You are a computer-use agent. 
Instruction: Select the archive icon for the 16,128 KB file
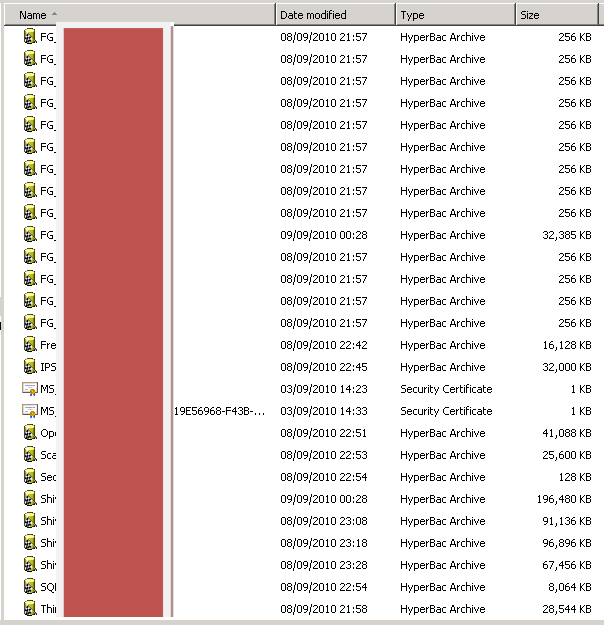click(x=29, y=345)
